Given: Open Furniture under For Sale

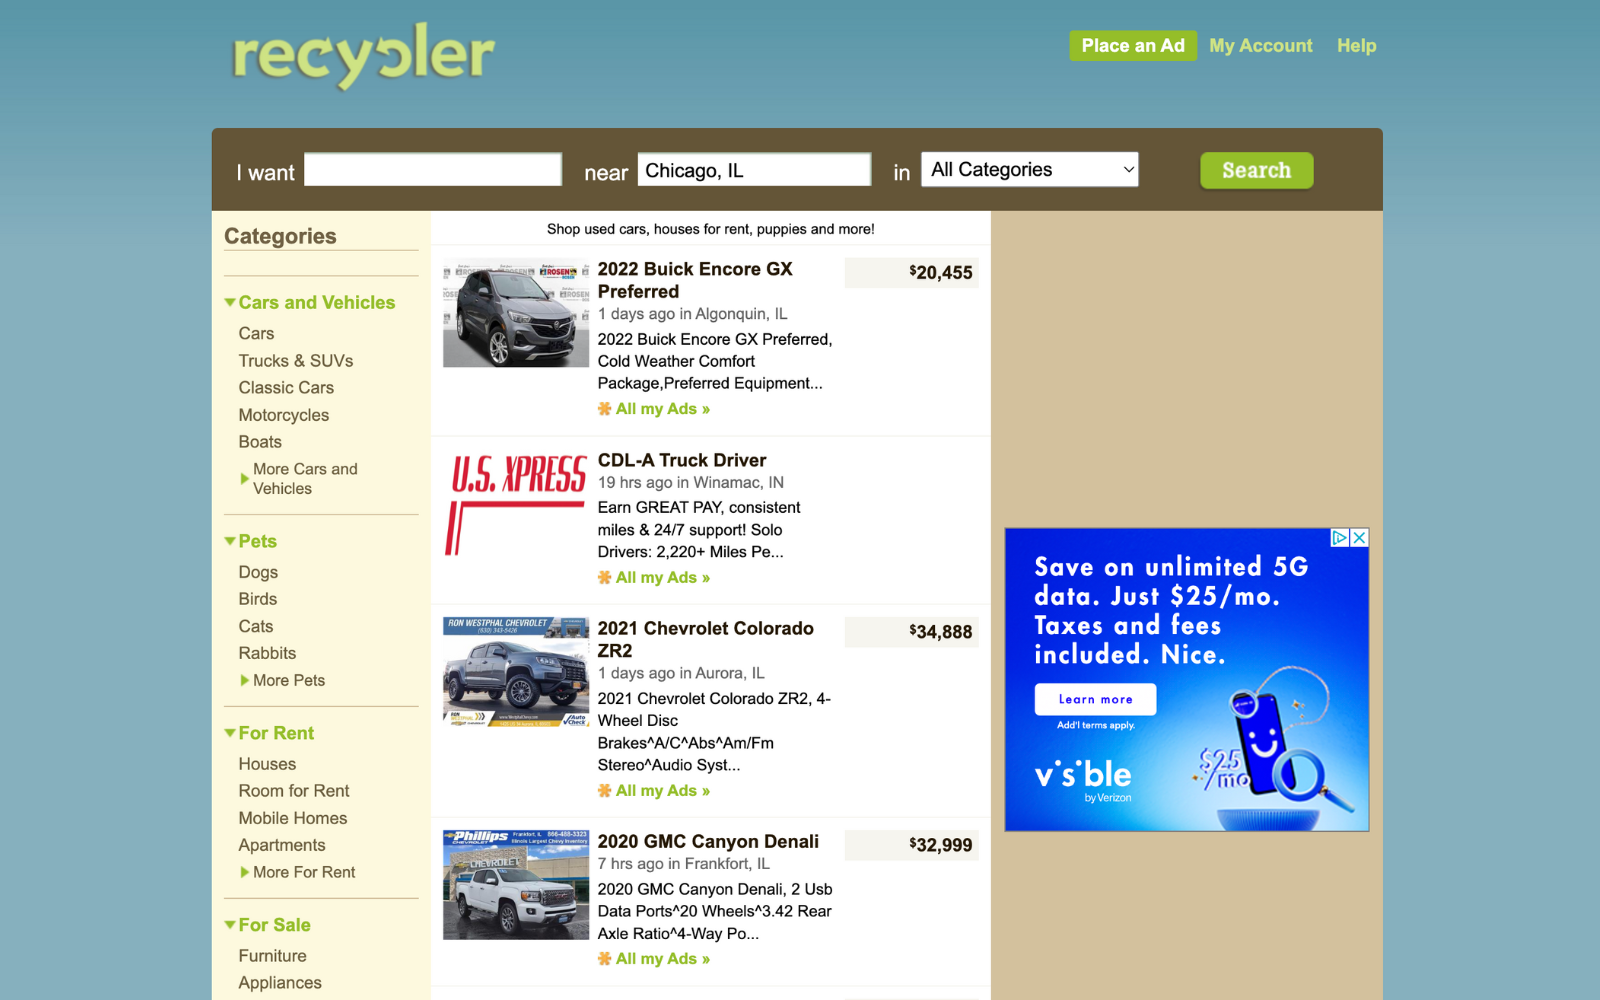Looking at the screenshot, I should (272, 956).
